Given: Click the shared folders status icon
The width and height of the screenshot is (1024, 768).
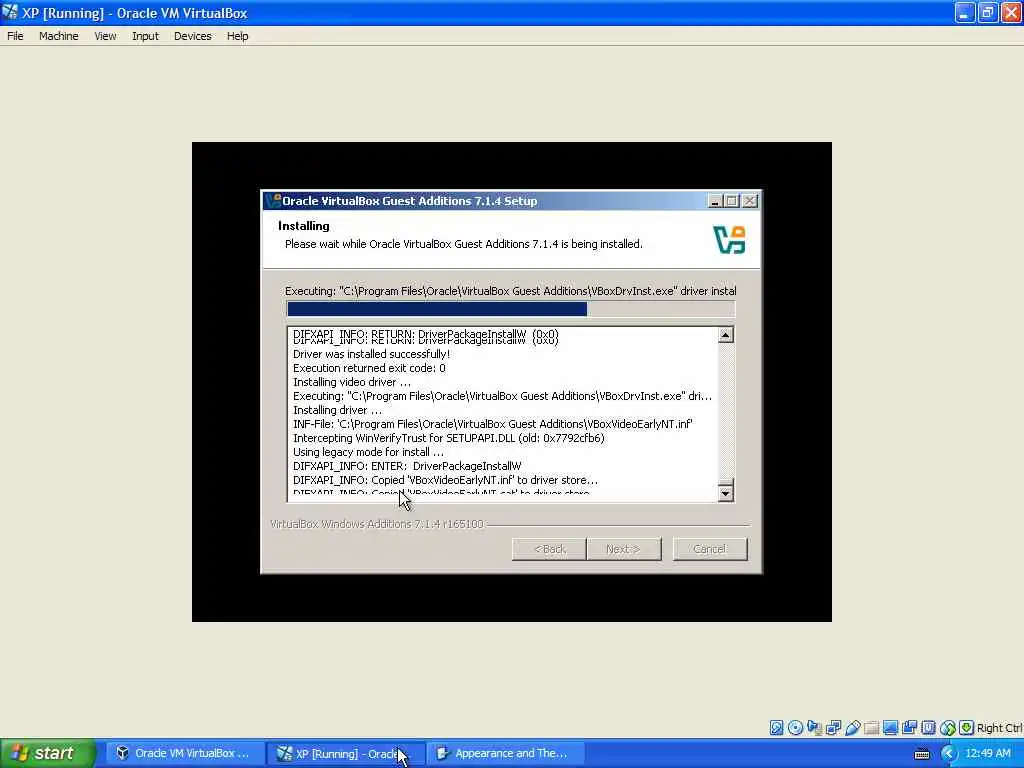Looking at the screenshot, I should pos(871,728).
